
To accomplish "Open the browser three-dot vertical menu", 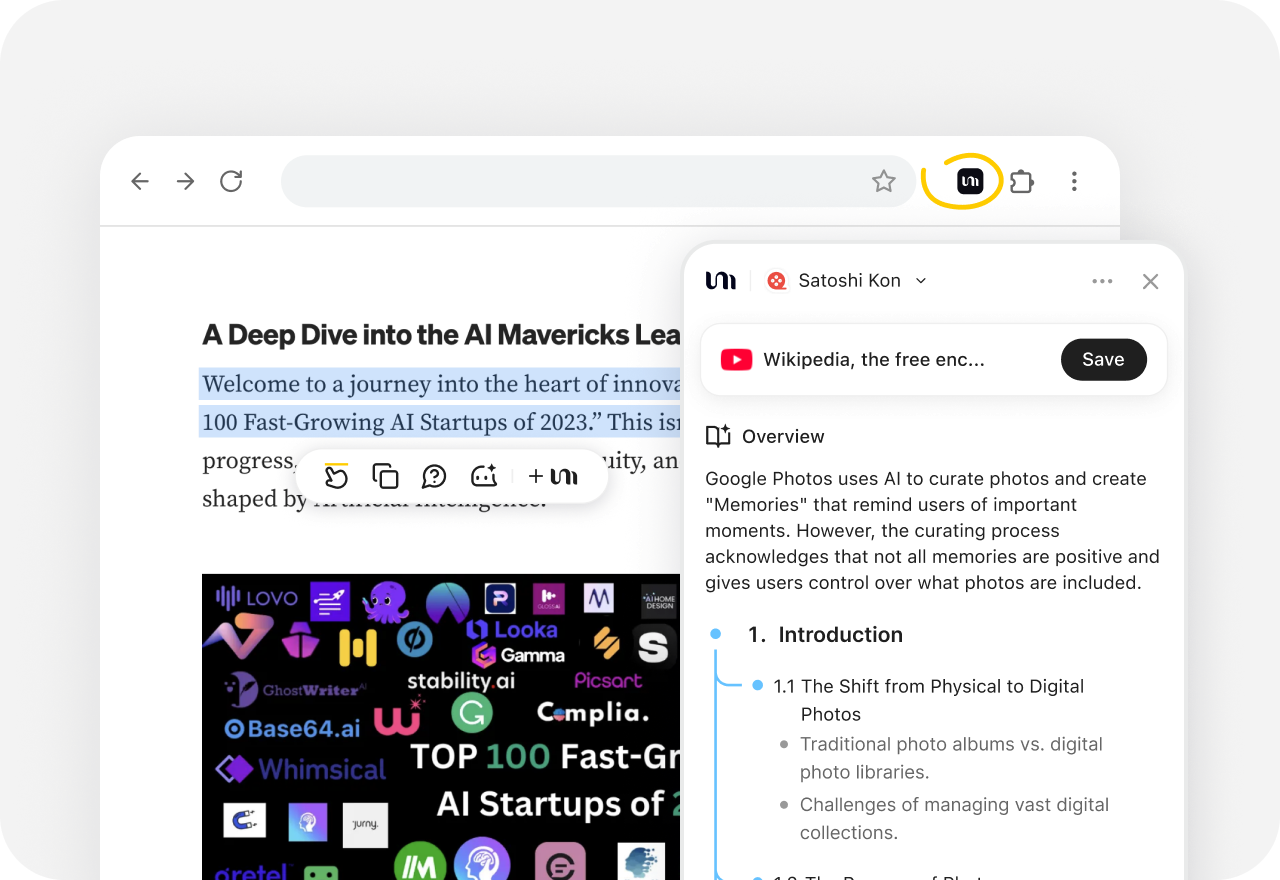I will point(1074,181).
